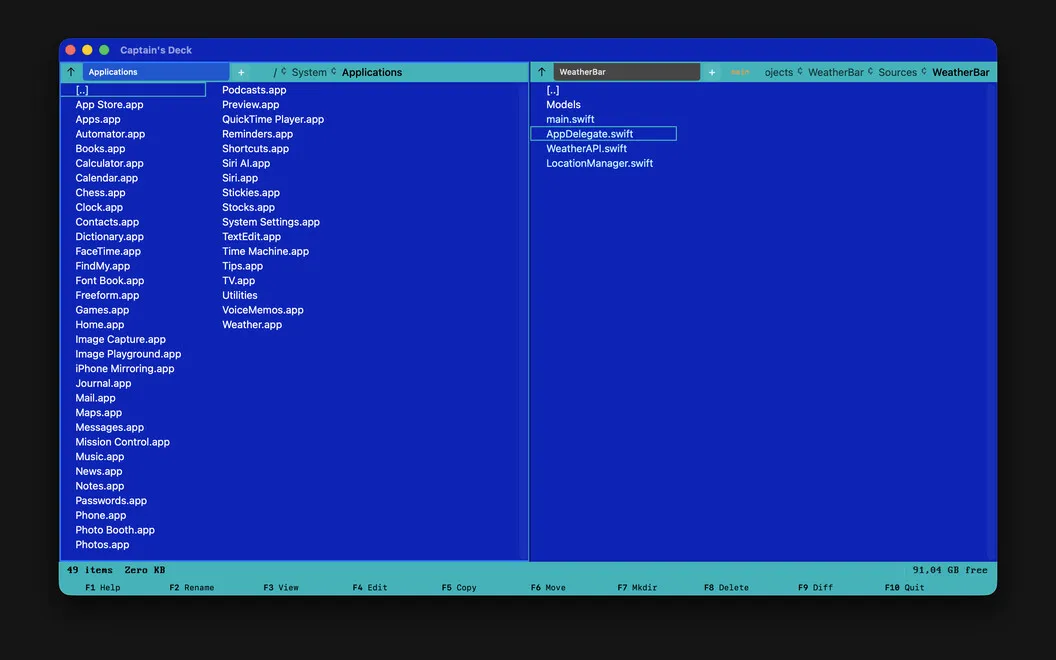Viewport: 1056px width, 660px height.
Task: Select Calculator.app
Action: coord(109,163)
